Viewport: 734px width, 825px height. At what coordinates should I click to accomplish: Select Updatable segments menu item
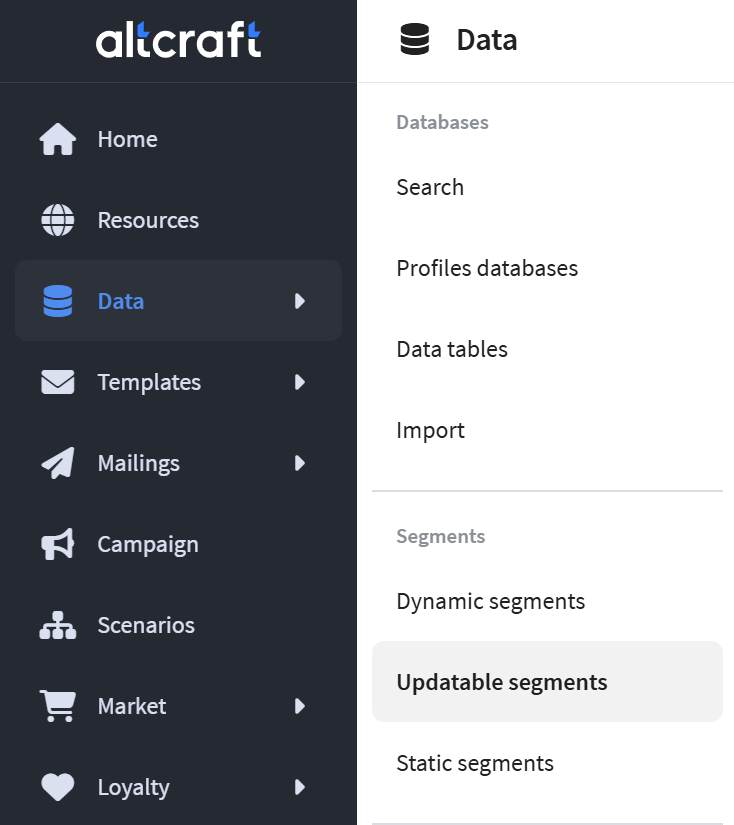click(x=502, y=682)
